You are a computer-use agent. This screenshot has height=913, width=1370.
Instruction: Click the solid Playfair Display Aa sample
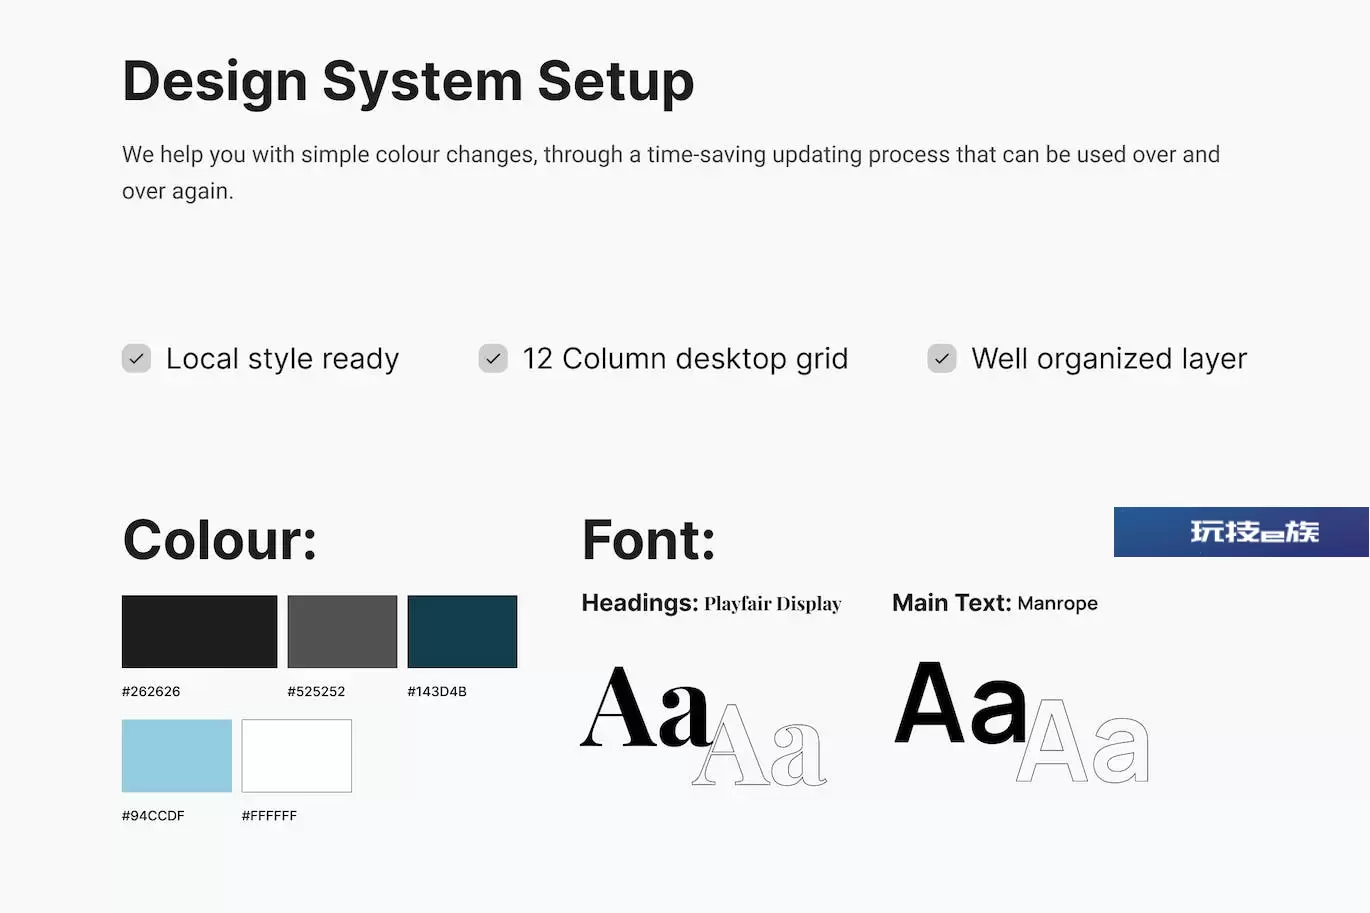[x=644, y=708]
